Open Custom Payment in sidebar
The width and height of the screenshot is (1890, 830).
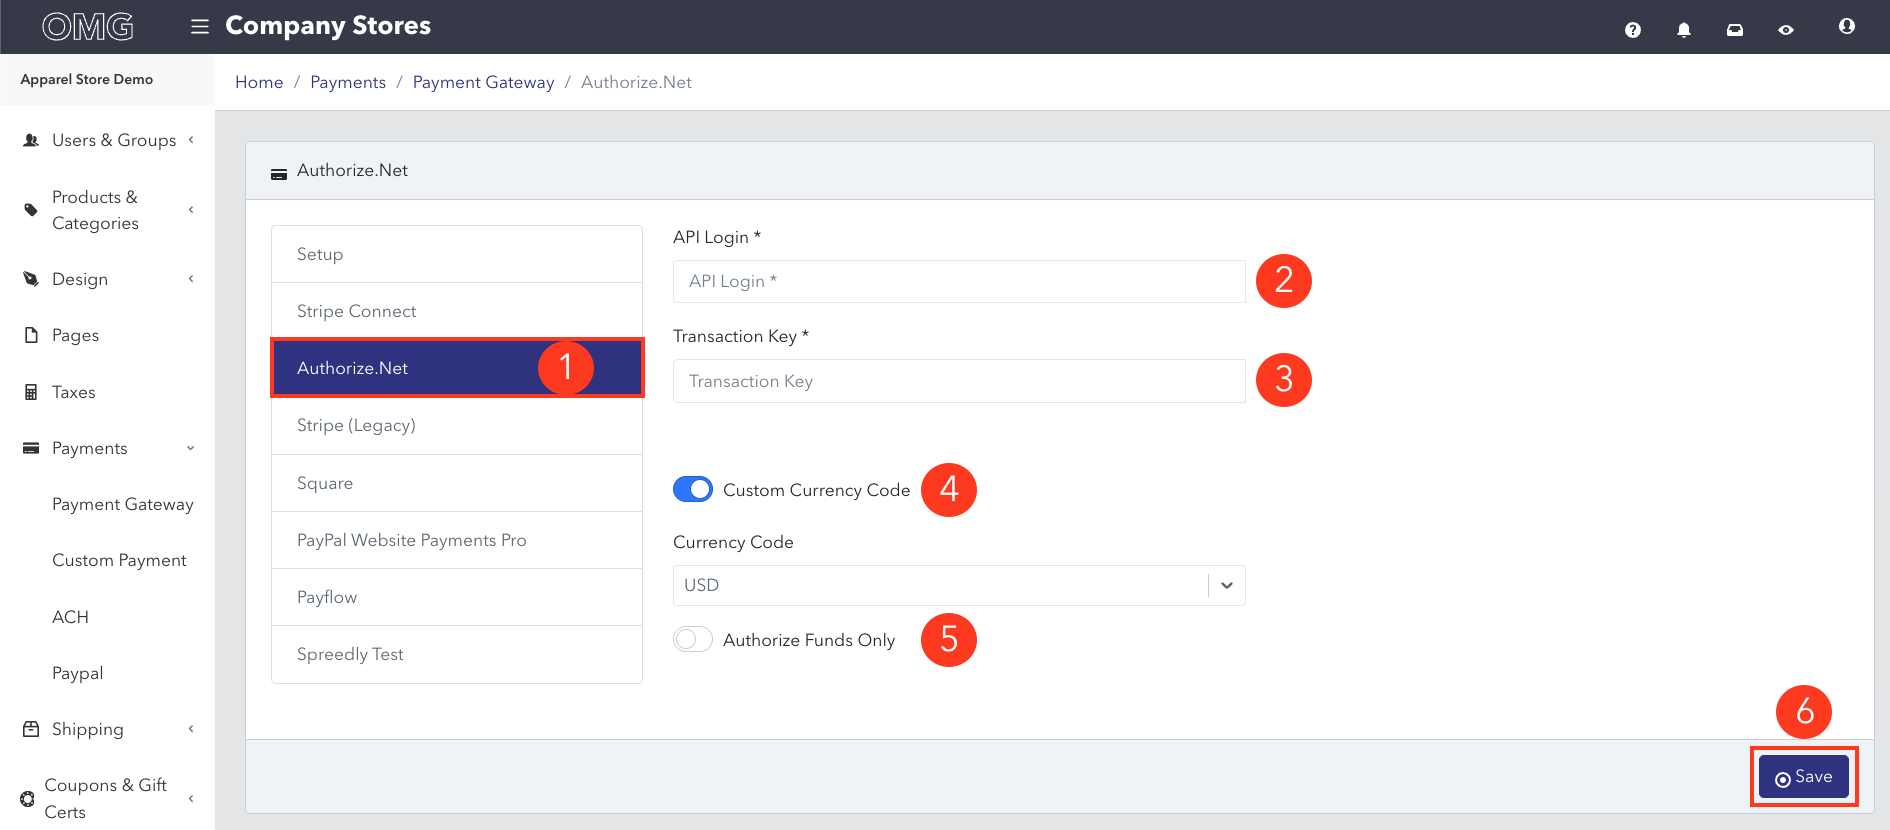tap(119, 560)
